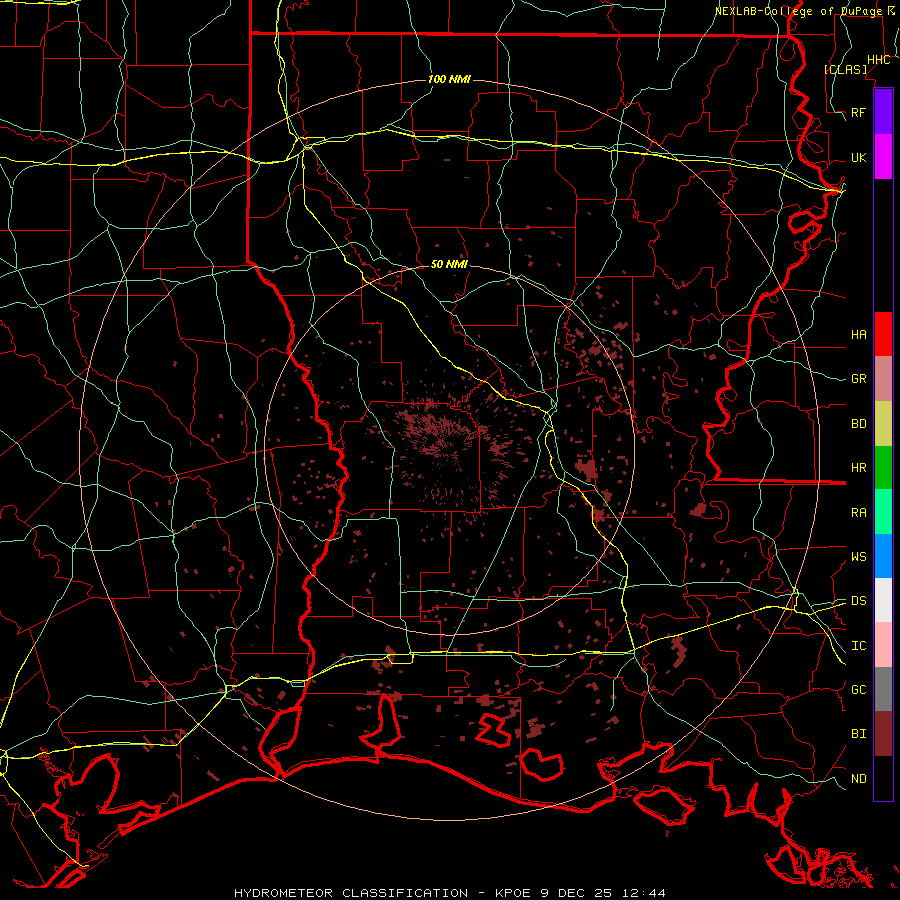Click the HHC product label

coord(879,60)
